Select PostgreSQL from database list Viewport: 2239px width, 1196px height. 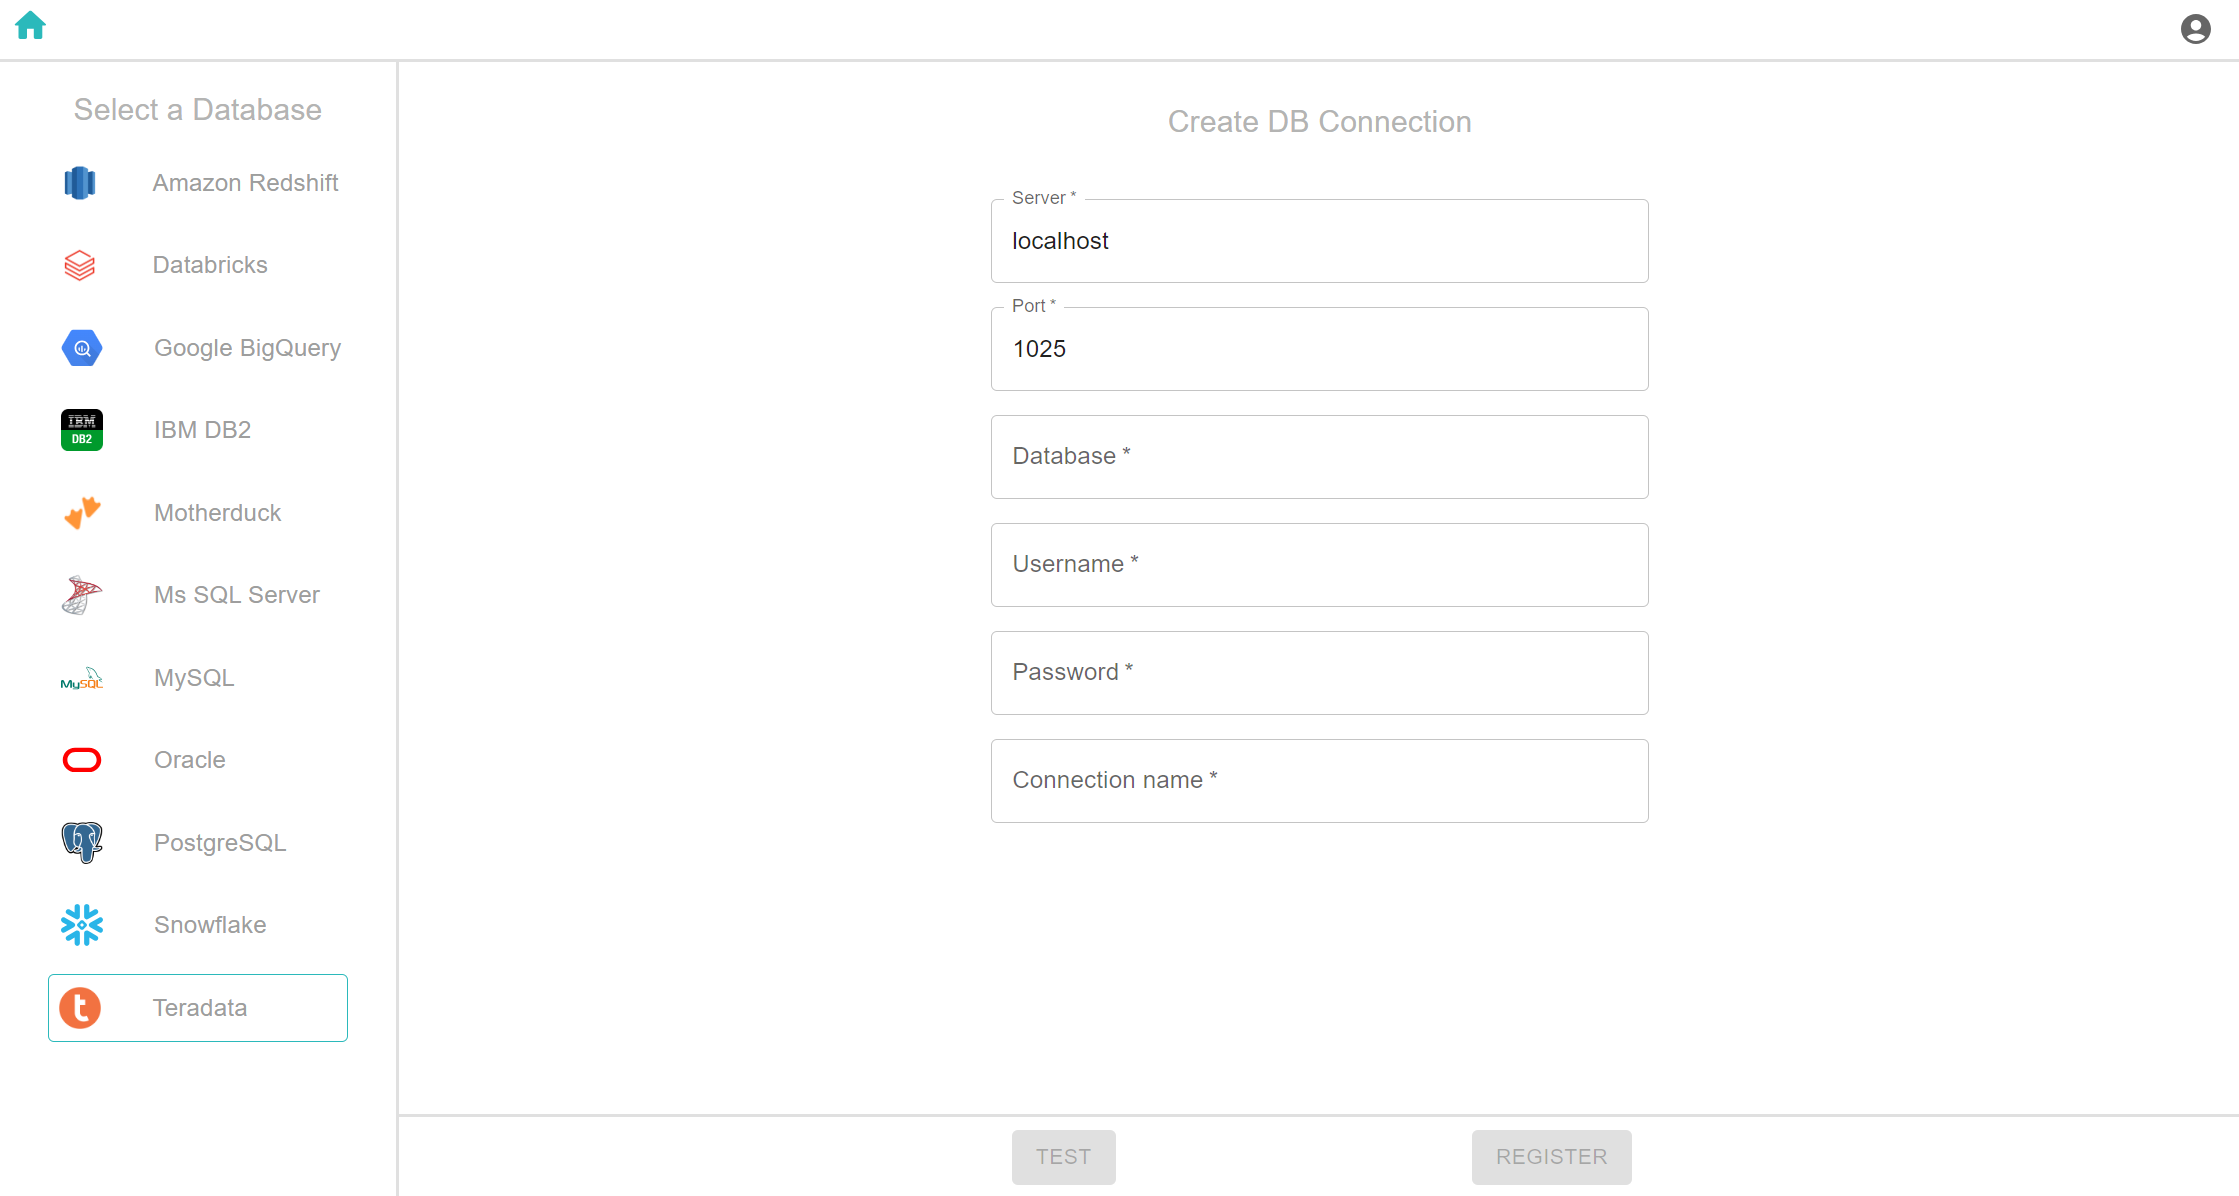coord(197,842)
